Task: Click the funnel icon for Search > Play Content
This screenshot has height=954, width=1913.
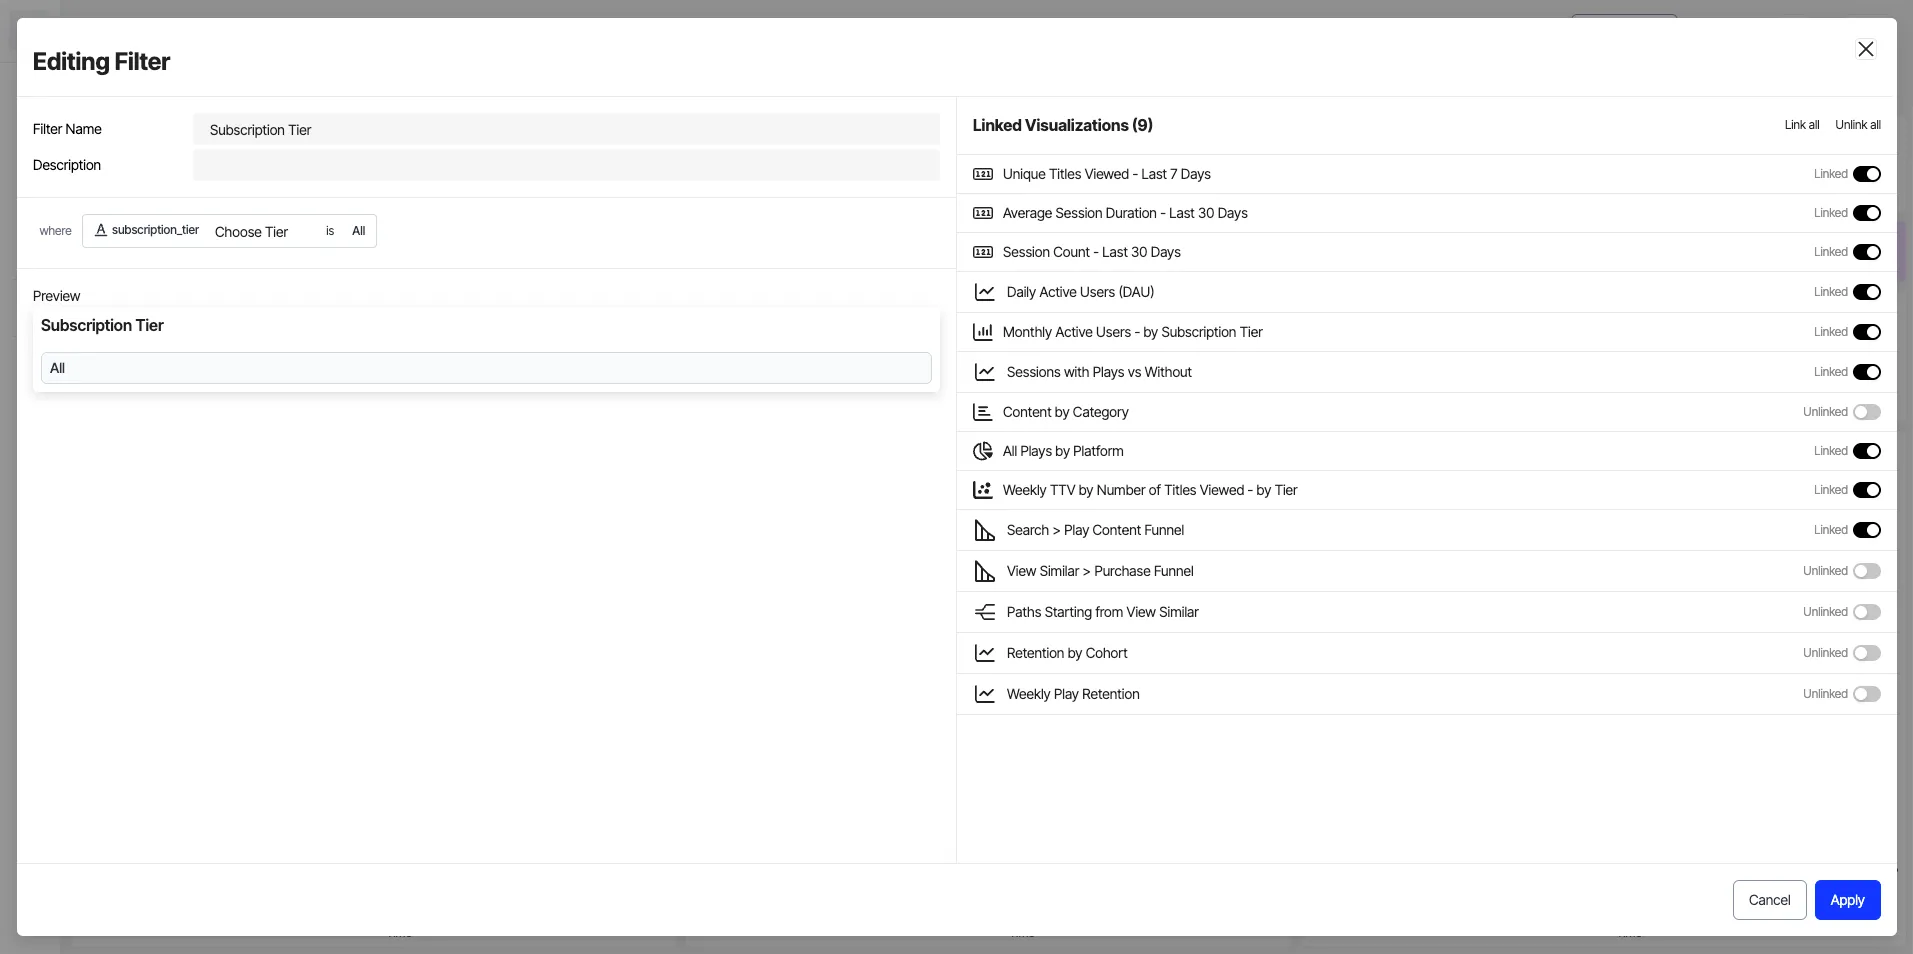Action: [985, 530]
